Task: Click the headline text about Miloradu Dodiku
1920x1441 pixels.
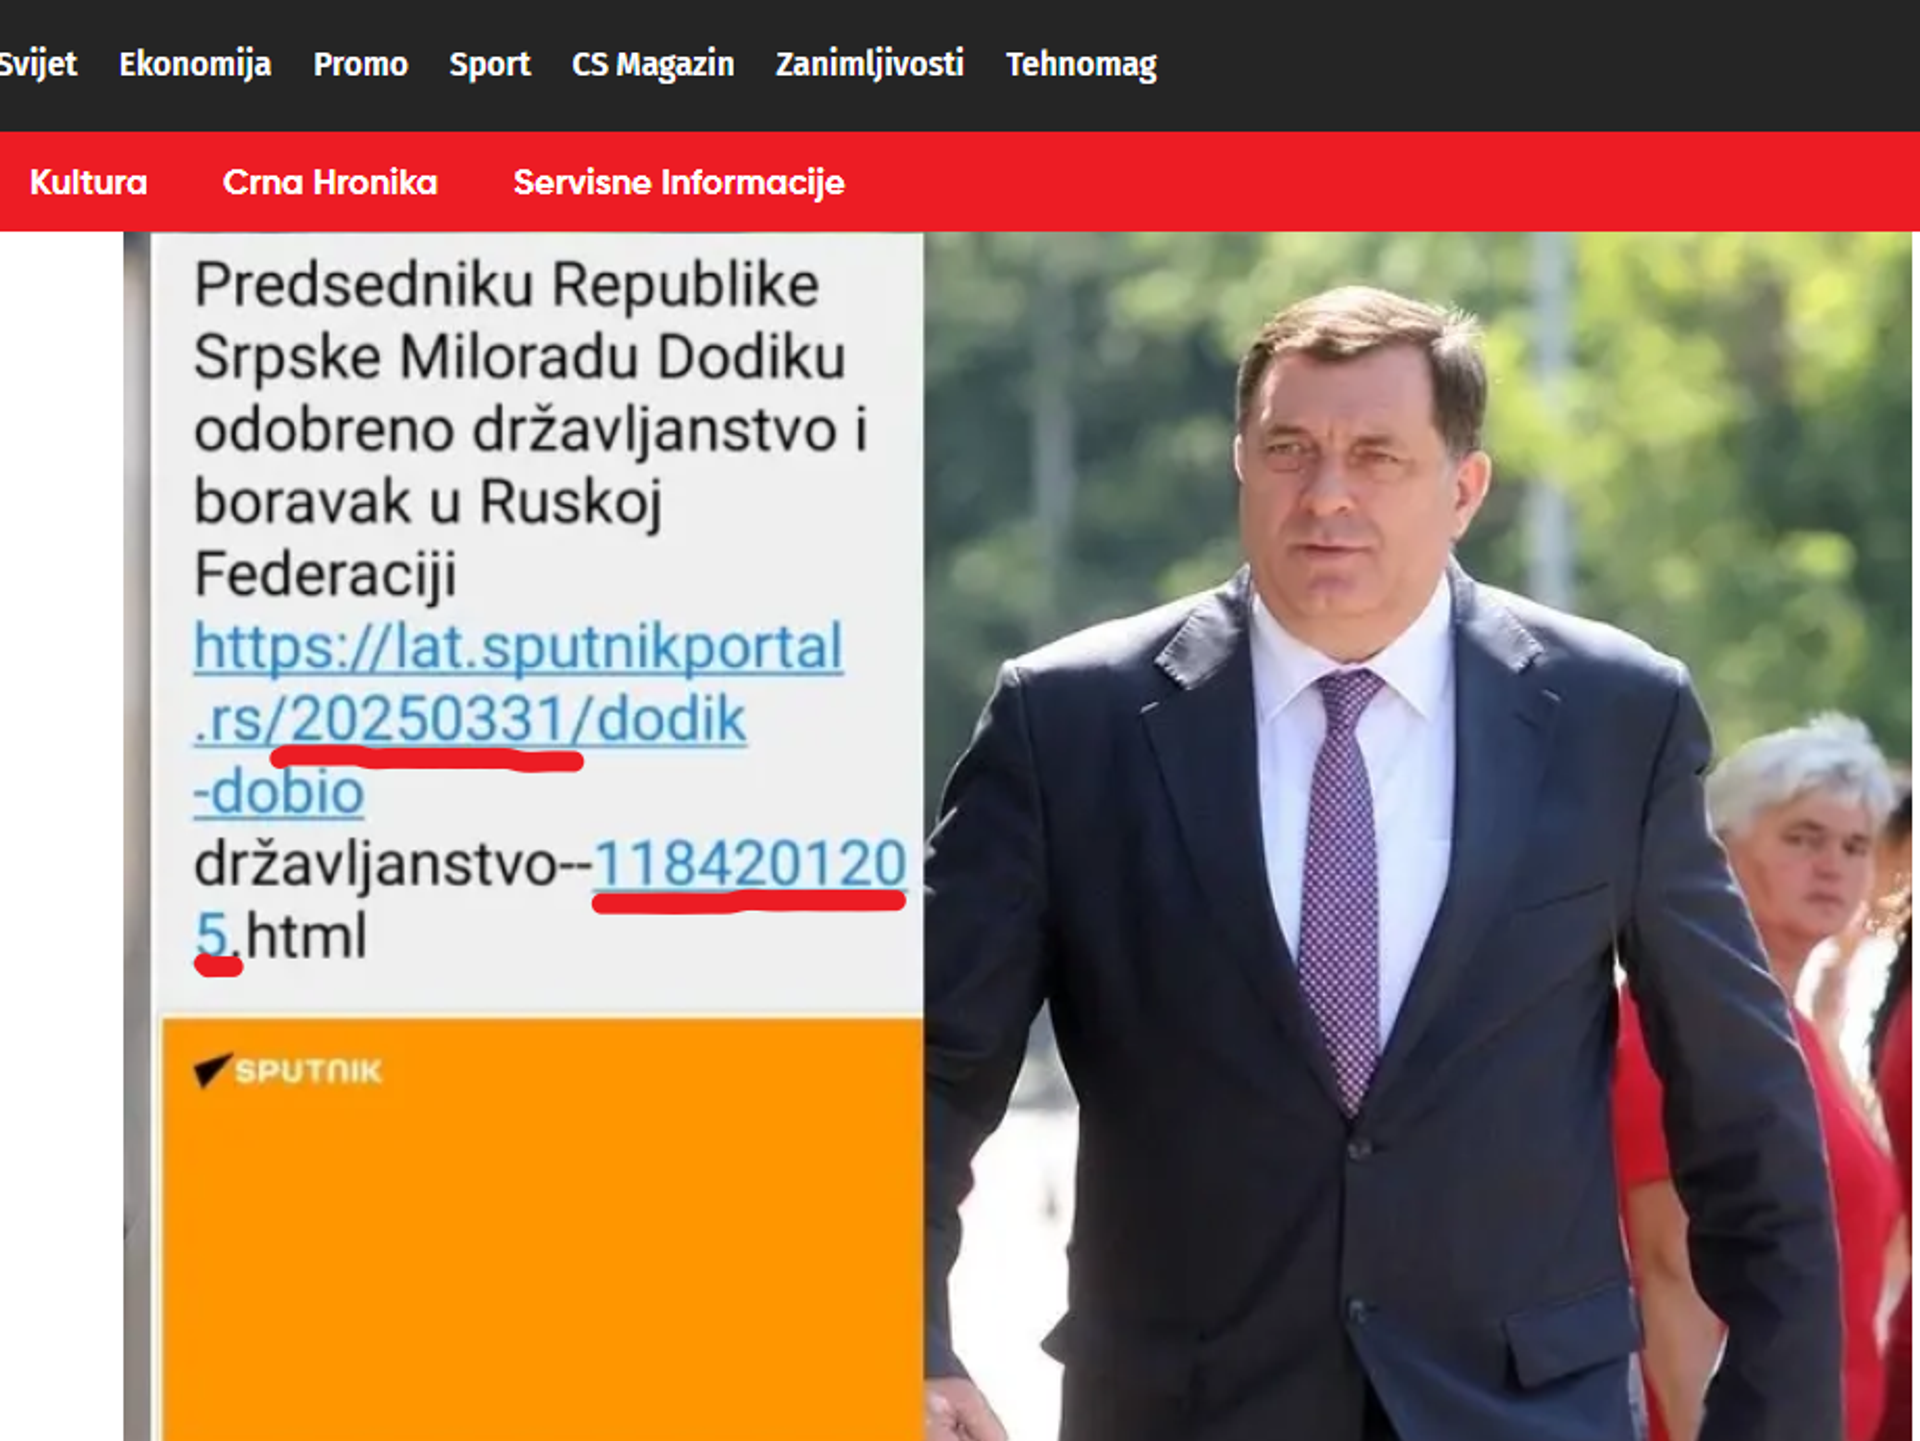Action: pos(530,429)
